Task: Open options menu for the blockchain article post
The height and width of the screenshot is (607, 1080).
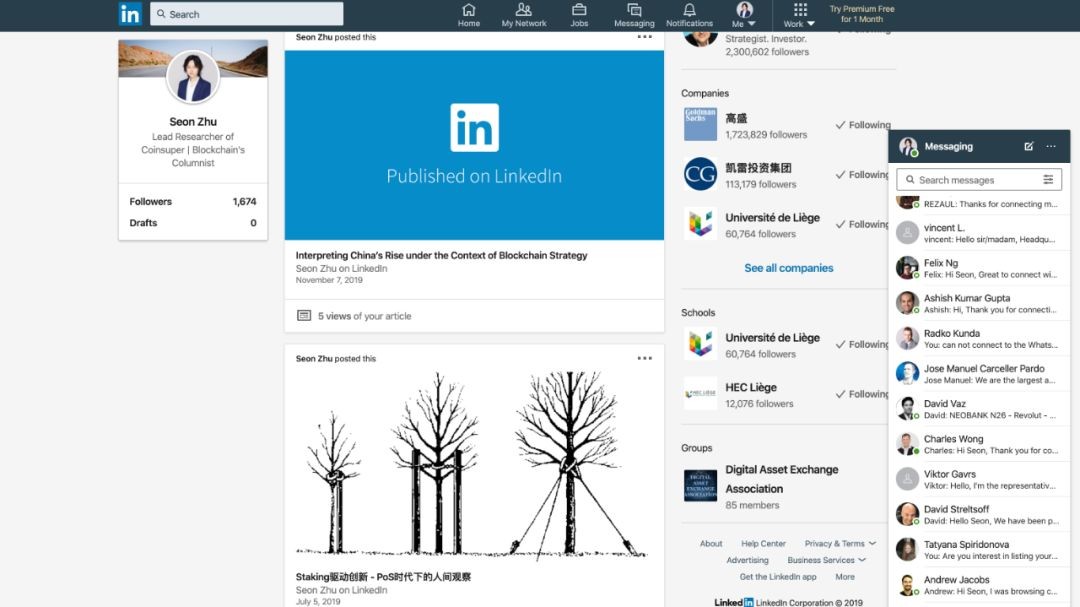Action: coord(644,37)
